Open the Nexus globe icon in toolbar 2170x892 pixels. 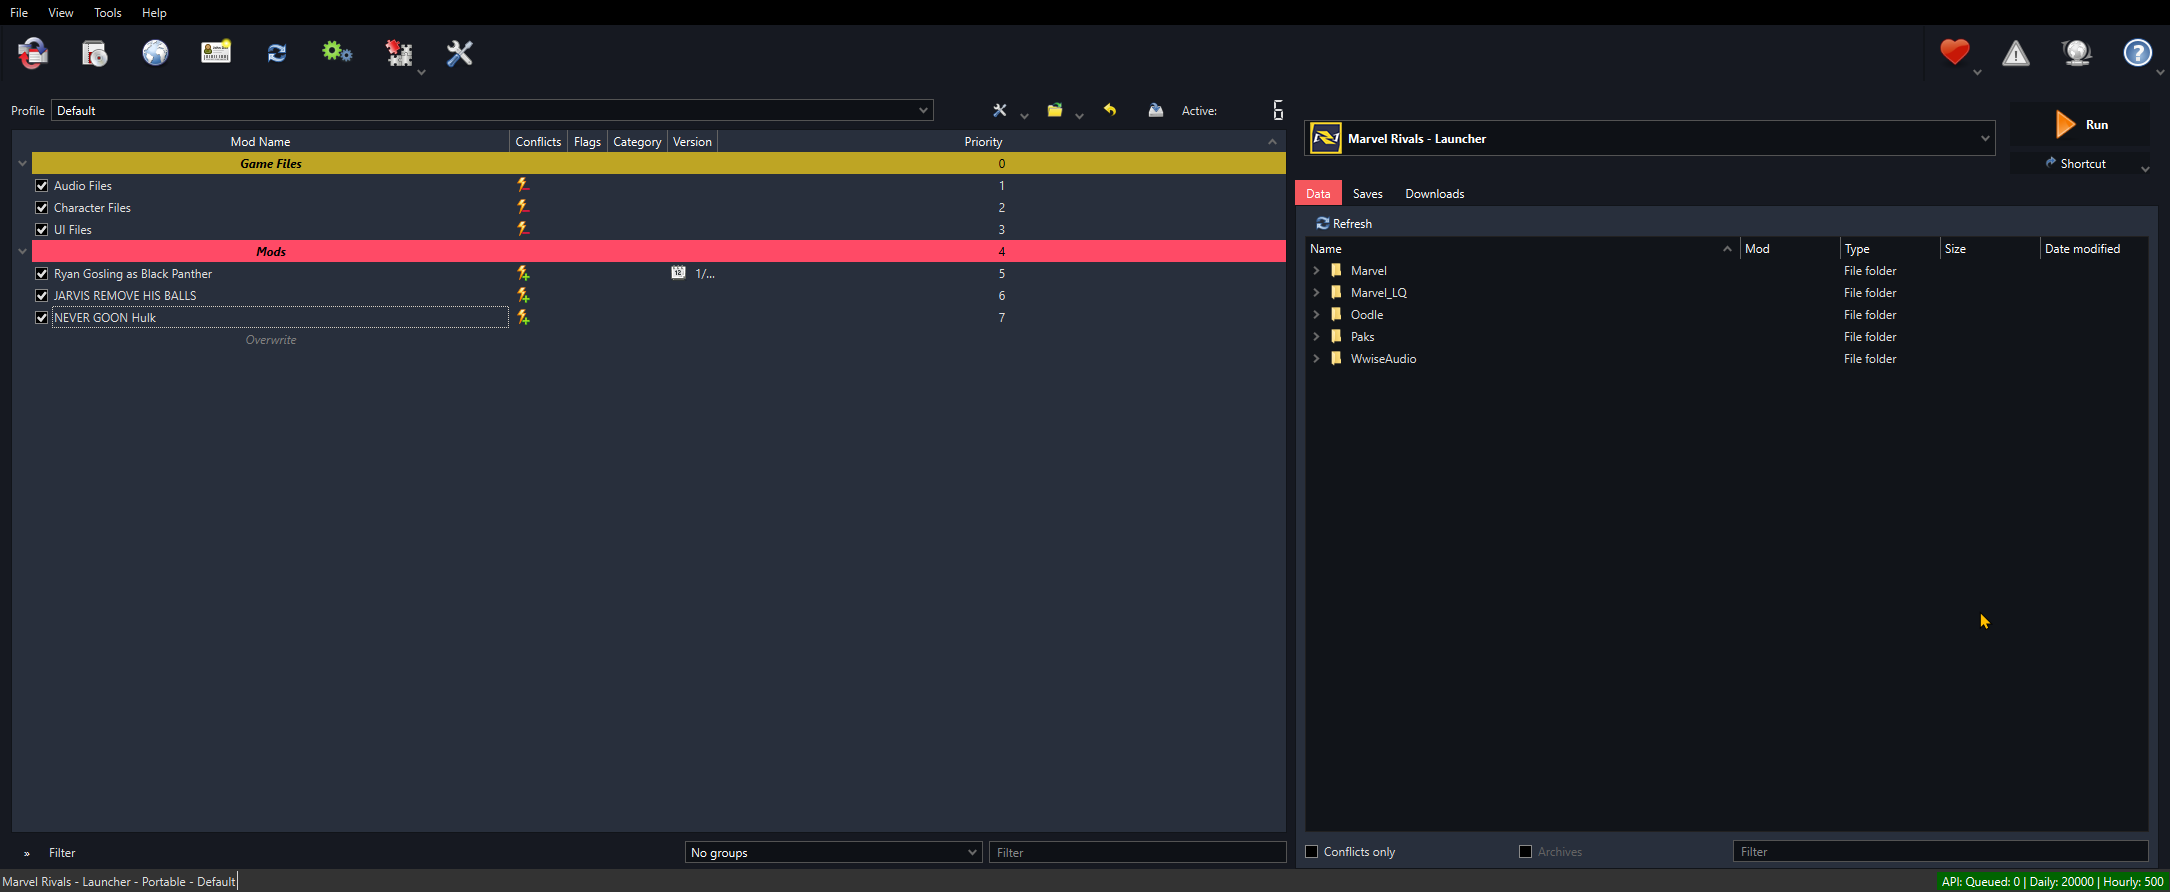tap(155, 53)
